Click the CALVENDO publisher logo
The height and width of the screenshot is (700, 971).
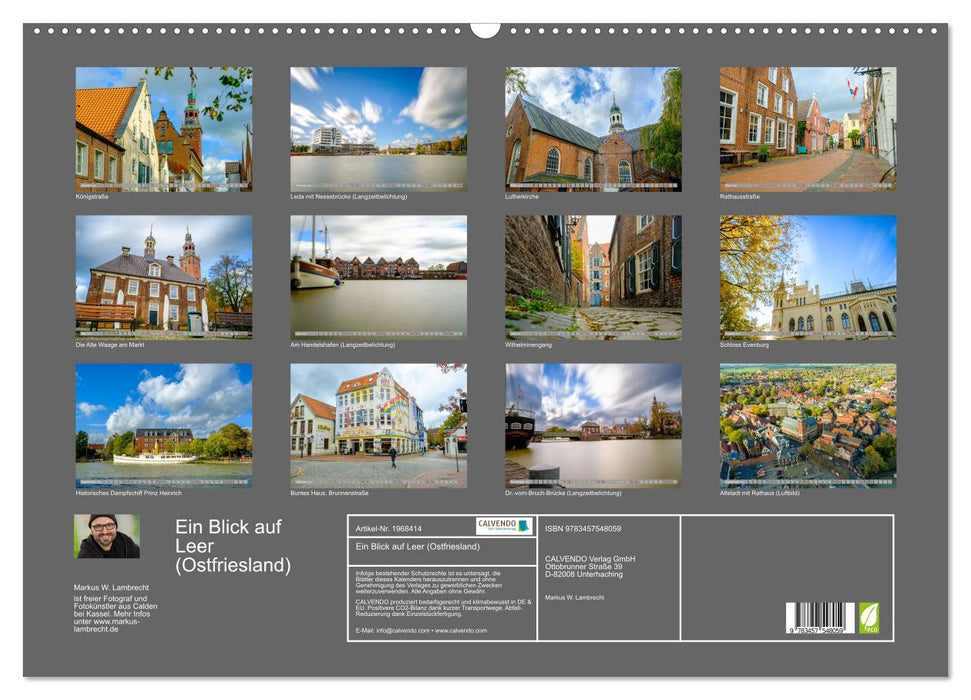(502, 525)
